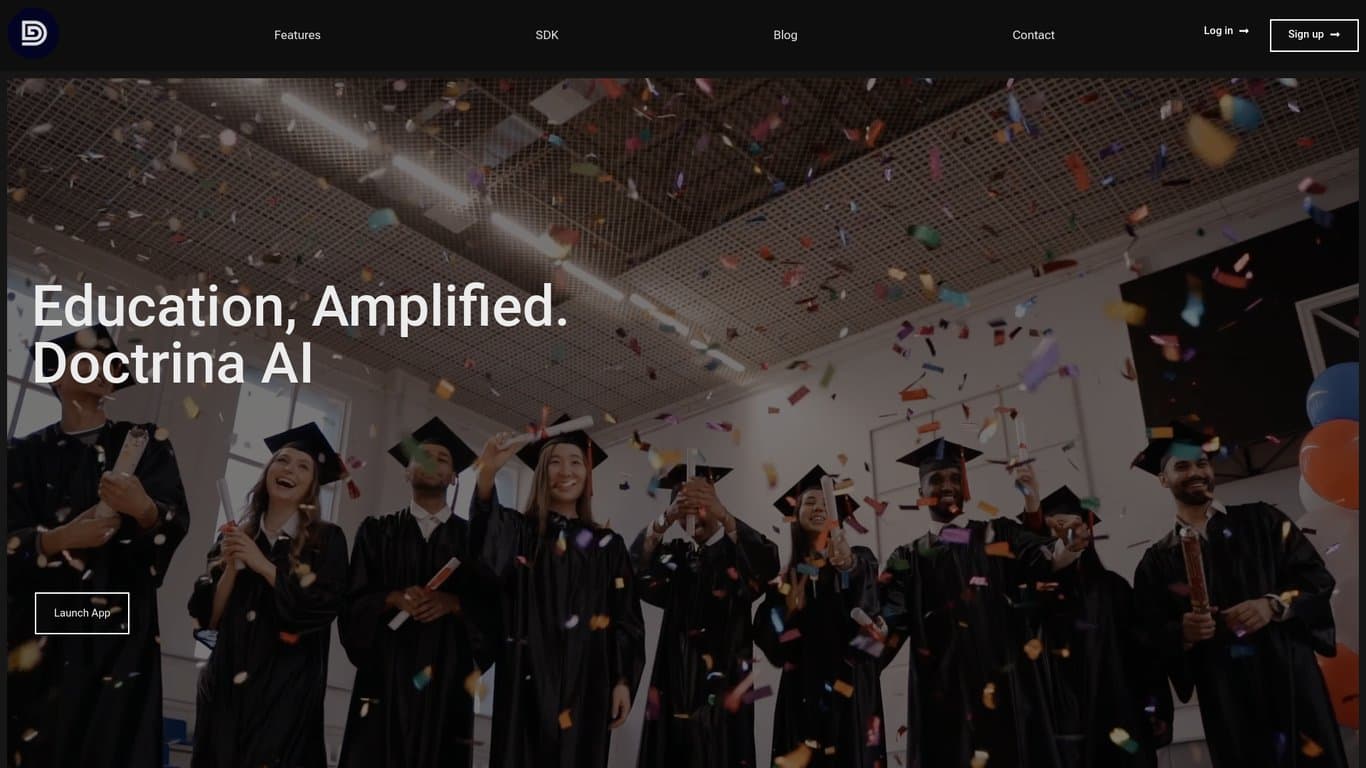Click the orange balloon in hero image
1366x768 pixels.
pos(1331,465)
